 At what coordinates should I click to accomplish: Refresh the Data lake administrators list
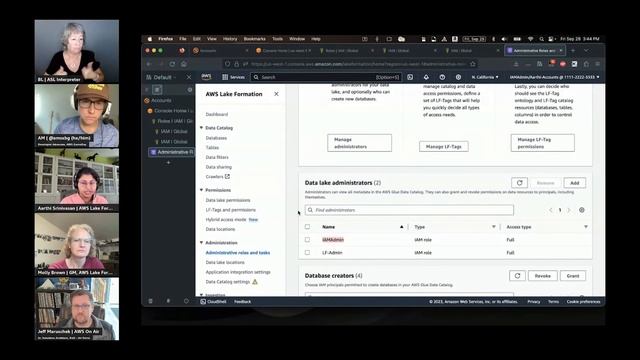(519, 183)
